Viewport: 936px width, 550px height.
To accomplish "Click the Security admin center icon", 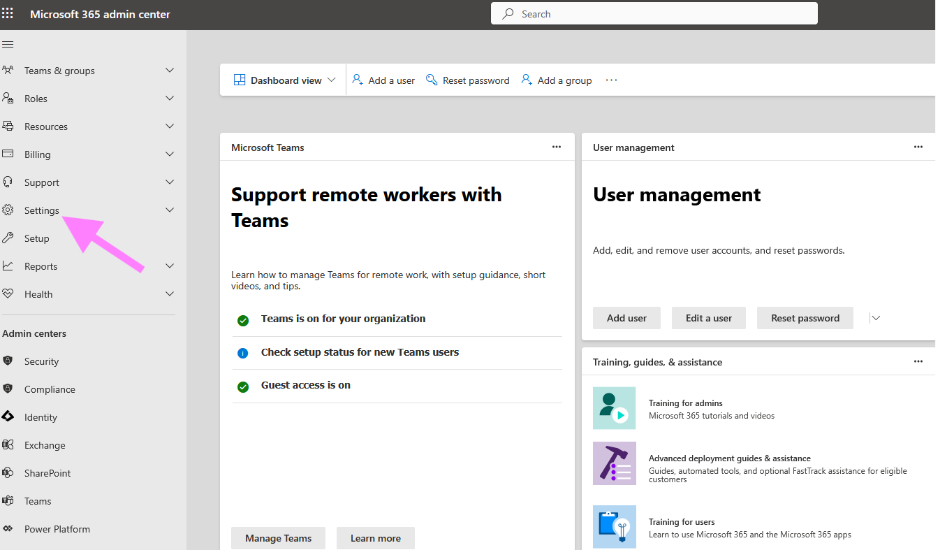I will [x=8, y=361].
